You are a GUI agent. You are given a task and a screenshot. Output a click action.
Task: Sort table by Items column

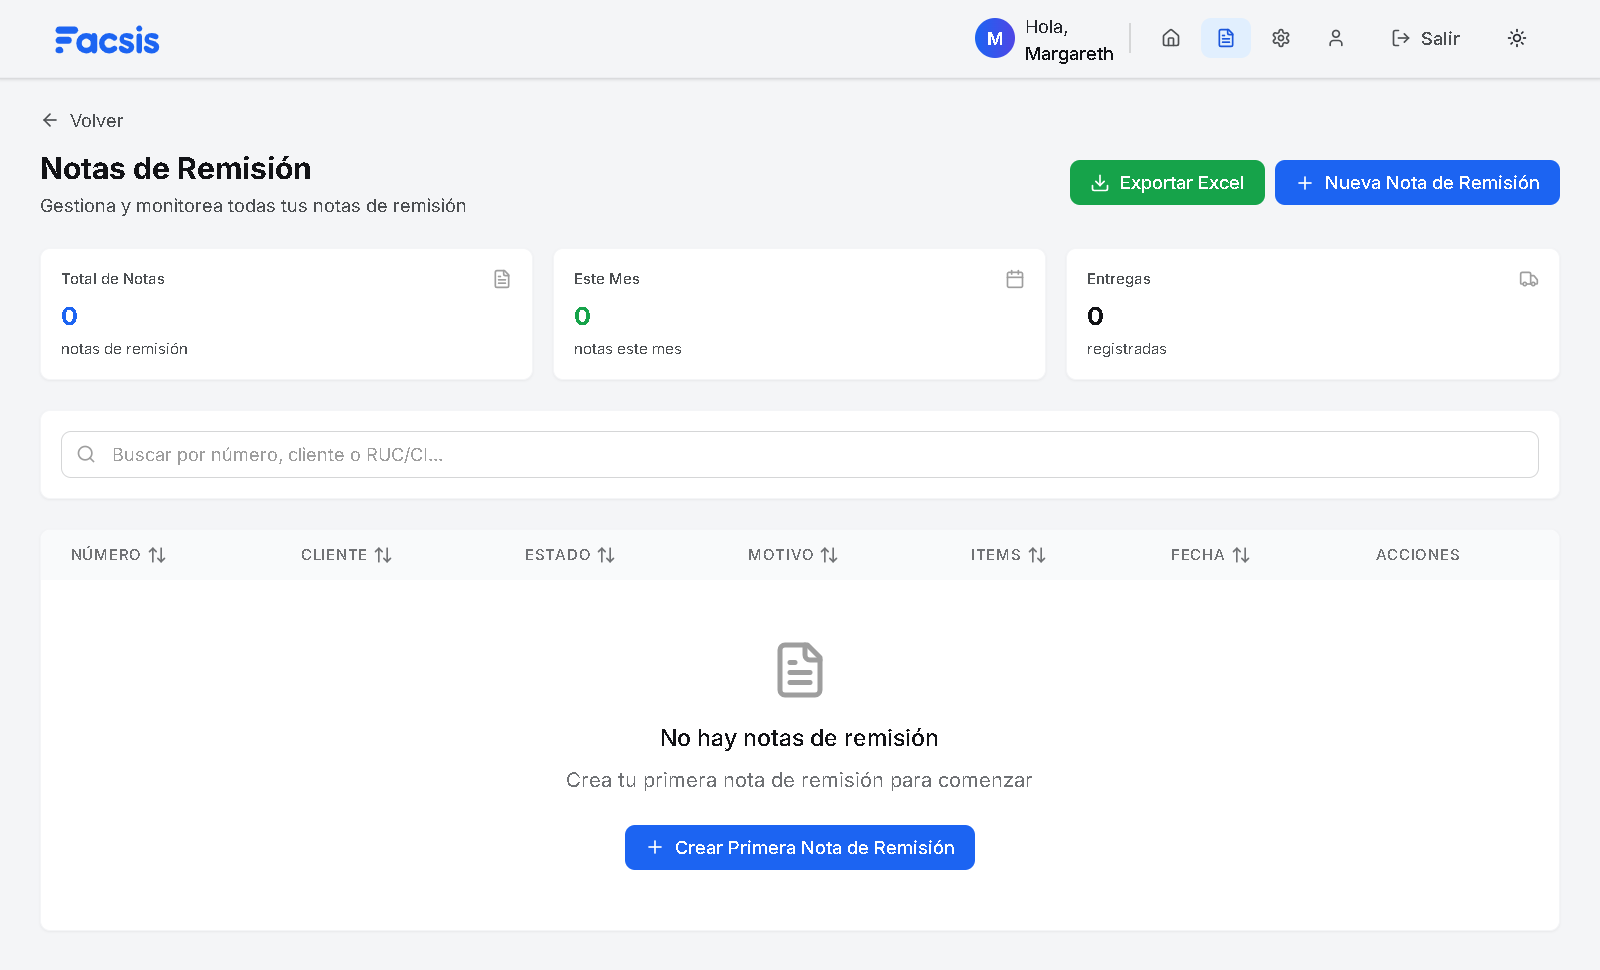1007,555
